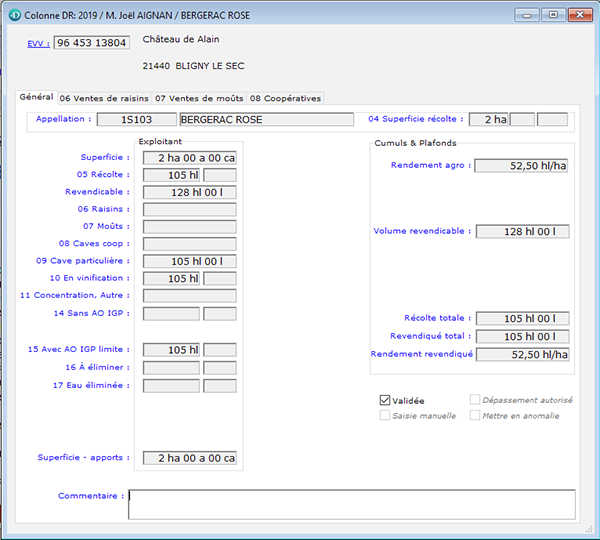Close the Colonne DR window

[x=580, y=15]
